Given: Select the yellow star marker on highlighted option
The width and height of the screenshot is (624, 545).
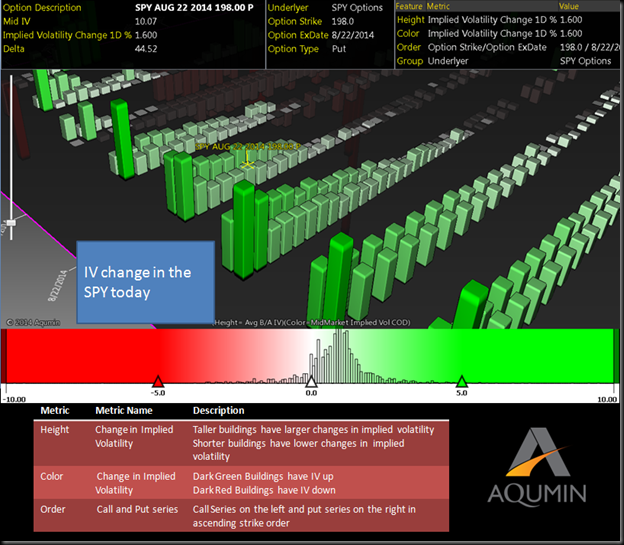Looking at the screenshot, I should [x=248, y=164].
